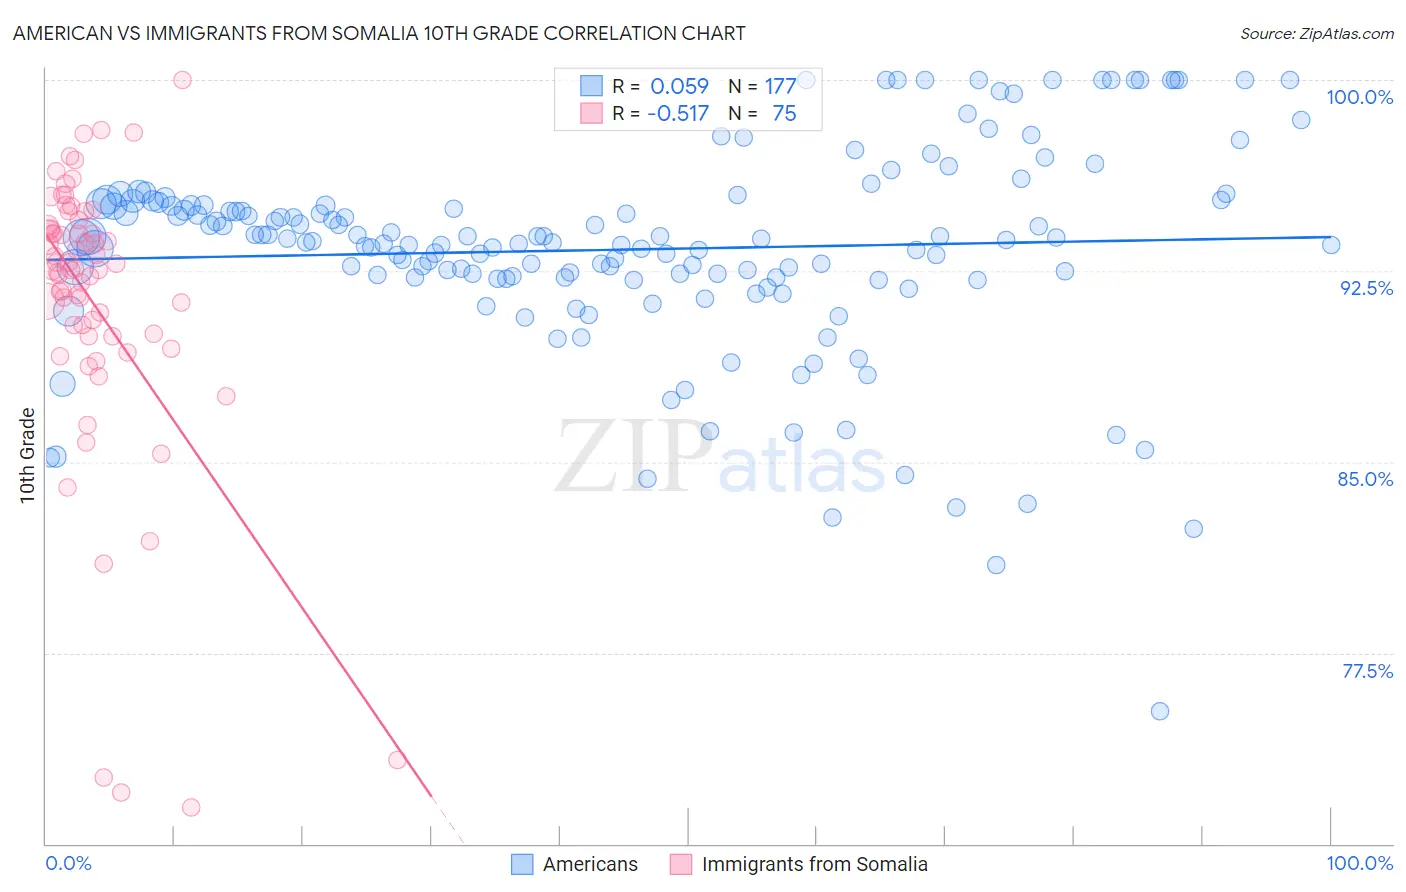Click the pink swatch beside R = -0.517
Image resolution: width=1406 pixels, height=892 pixels.
point(592,113)
